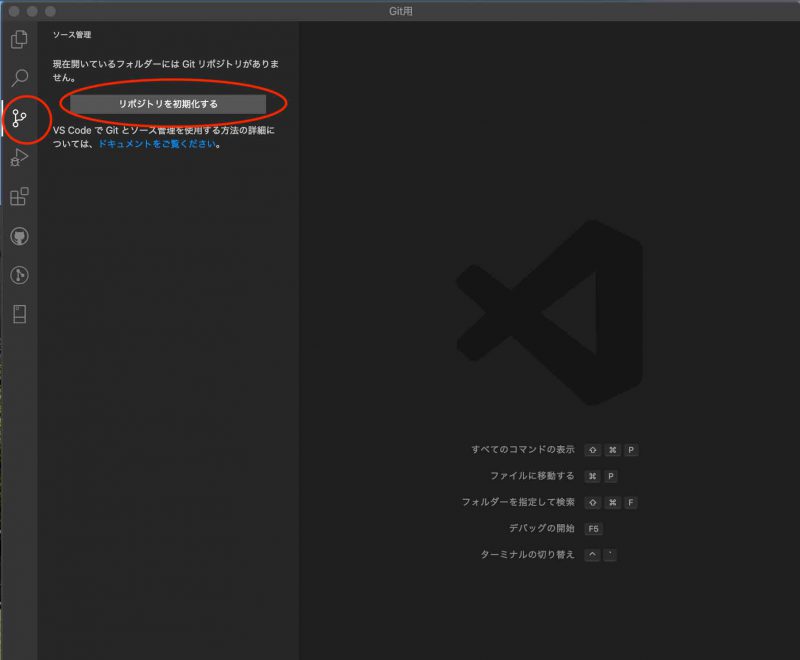
Task: Click the すべてのコマンドの表示 shortcut label
Action: pos(523,449)
